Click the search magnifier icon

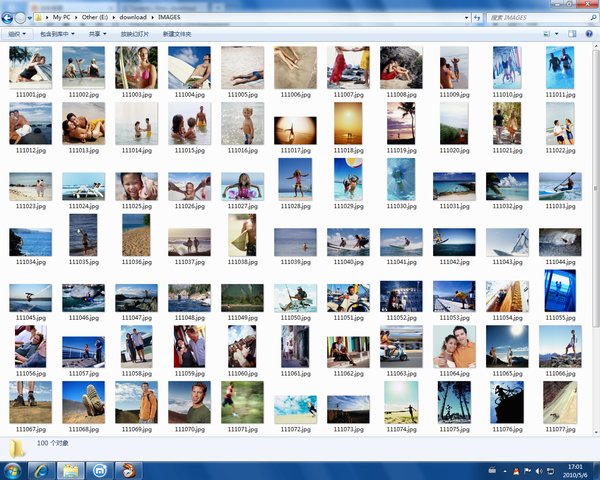[x=593, y=18]
